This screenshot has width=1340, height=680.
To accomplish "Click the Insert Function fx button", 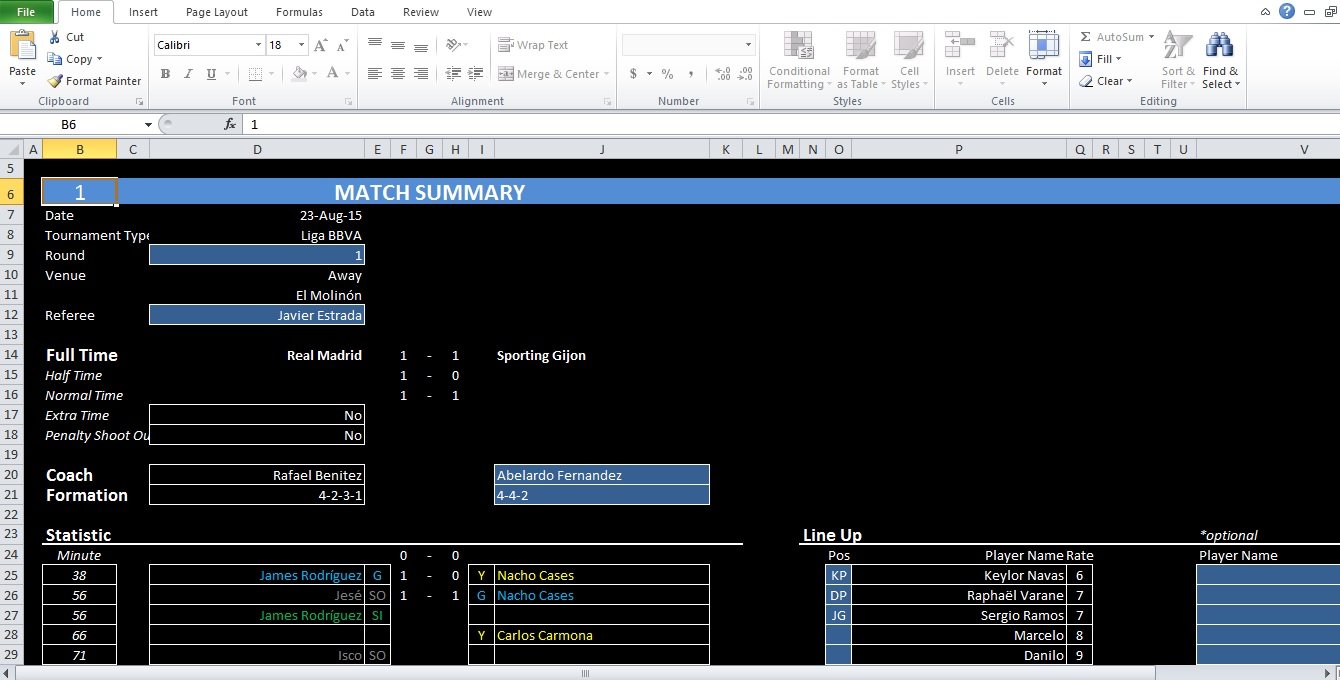I will pyautogui.click(x=230, y=124).
